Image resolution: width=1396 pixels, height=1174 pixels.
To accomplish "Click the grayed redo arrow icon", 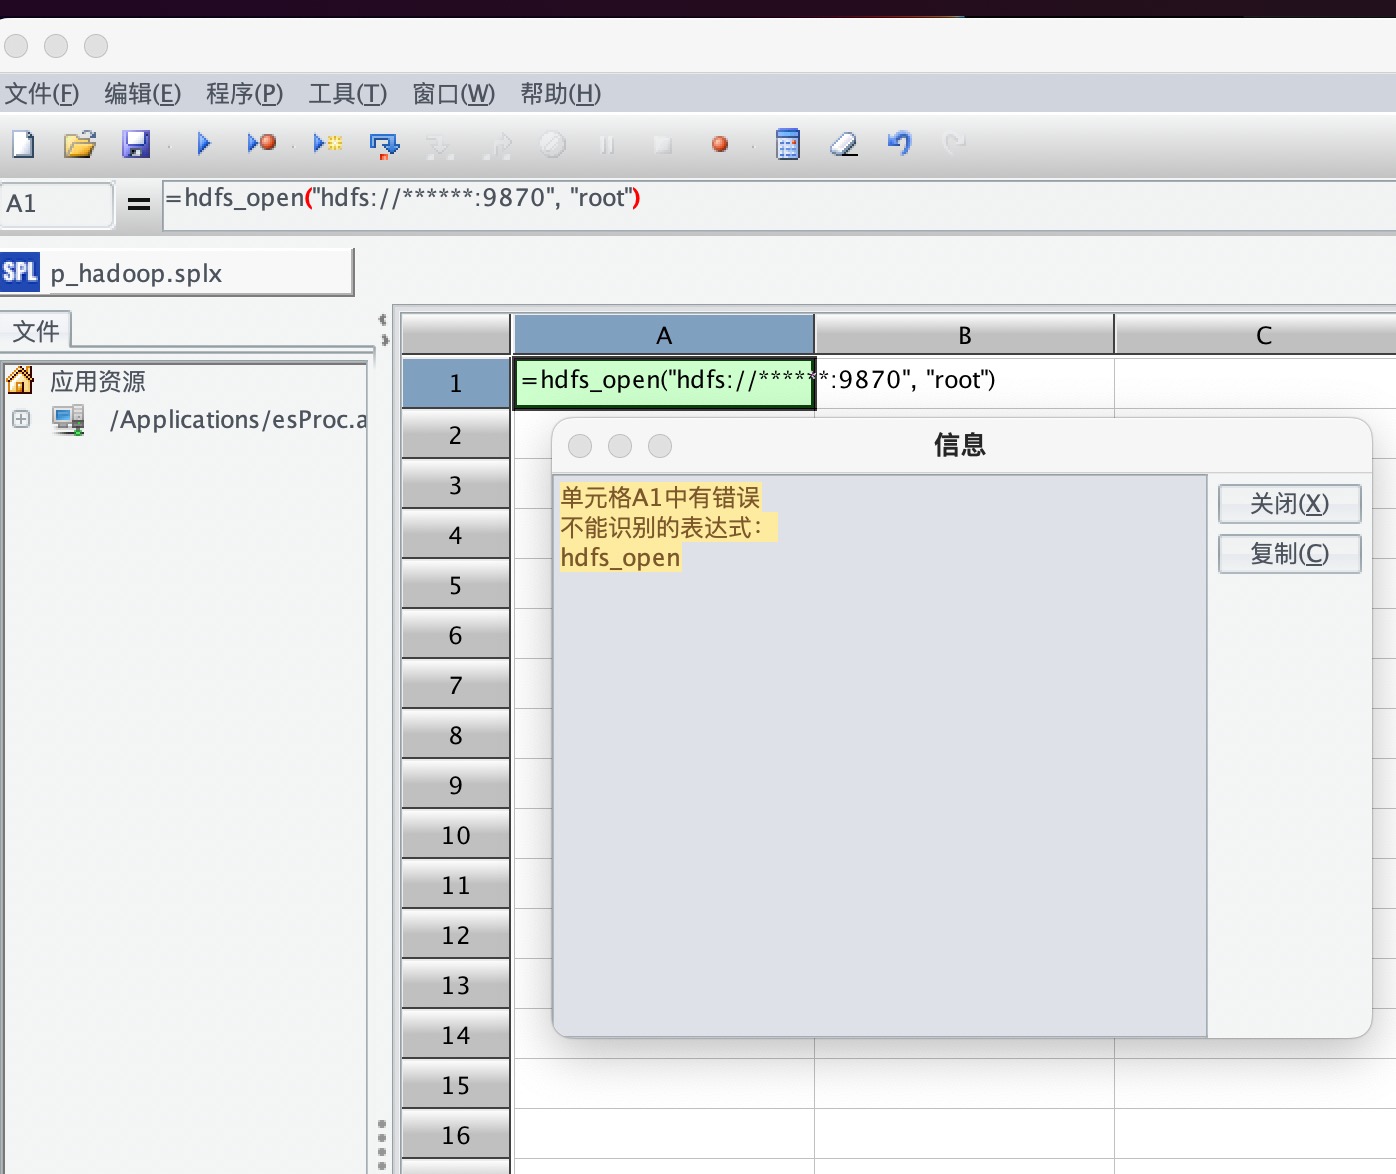I will [955, 144].
